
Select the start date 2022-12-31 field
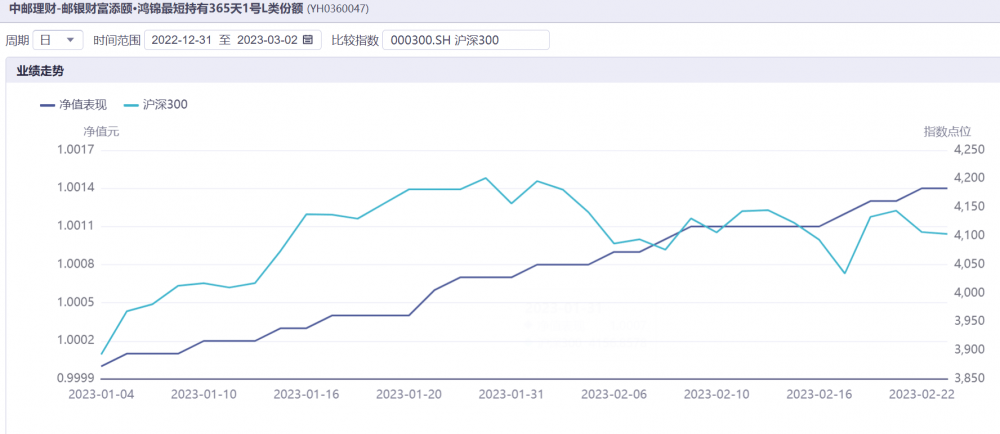[183, 40]
